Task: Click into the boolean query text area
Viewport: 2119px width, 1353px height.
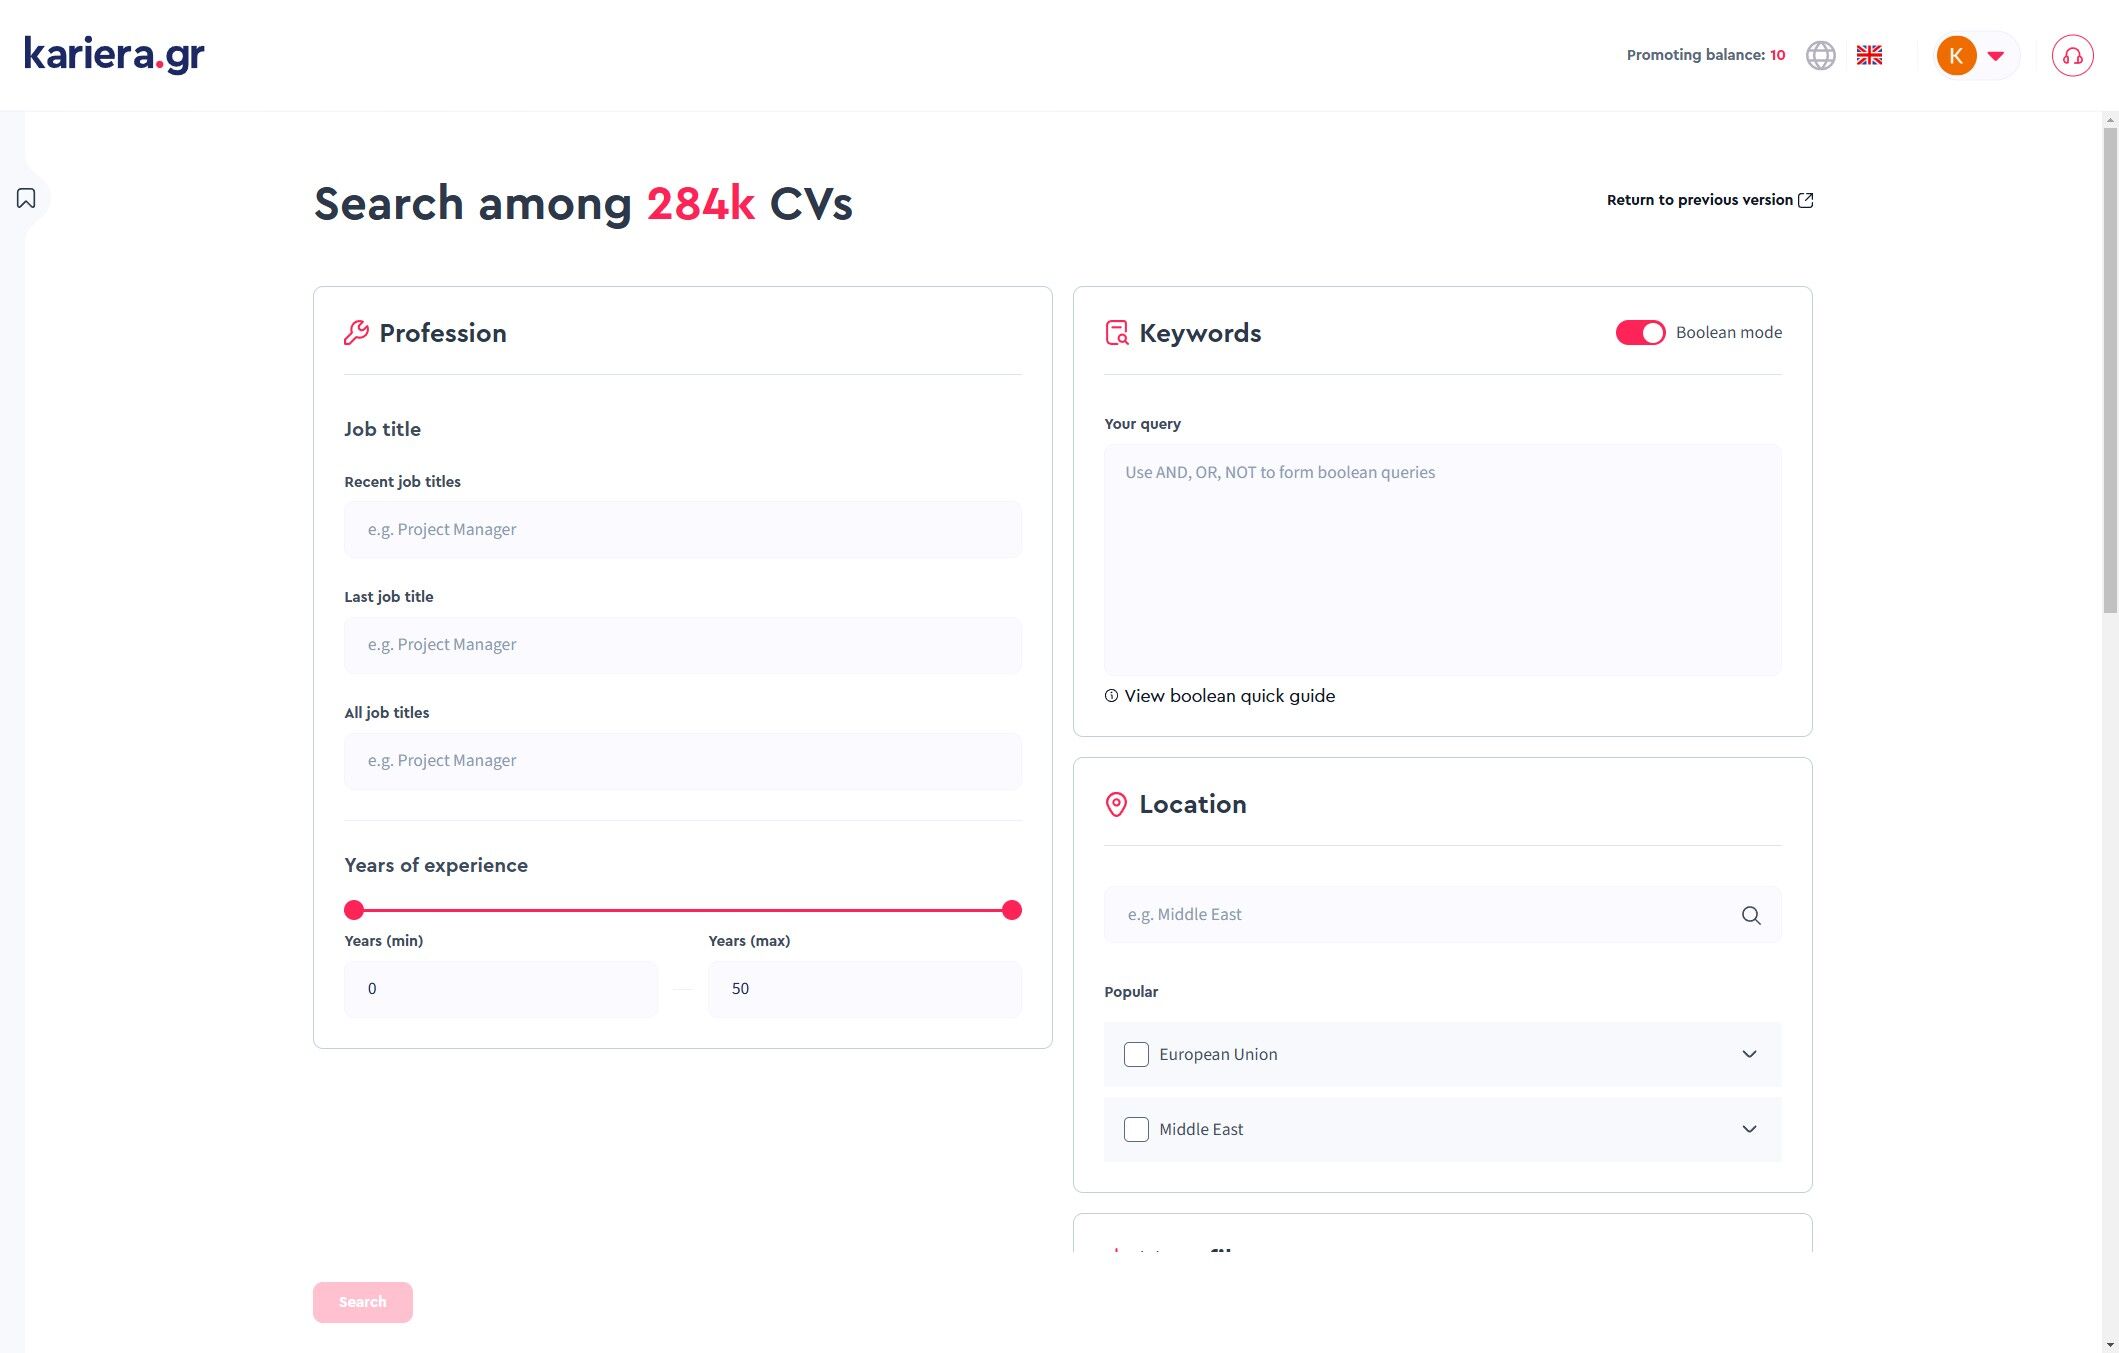Action: pos(1442,560)
